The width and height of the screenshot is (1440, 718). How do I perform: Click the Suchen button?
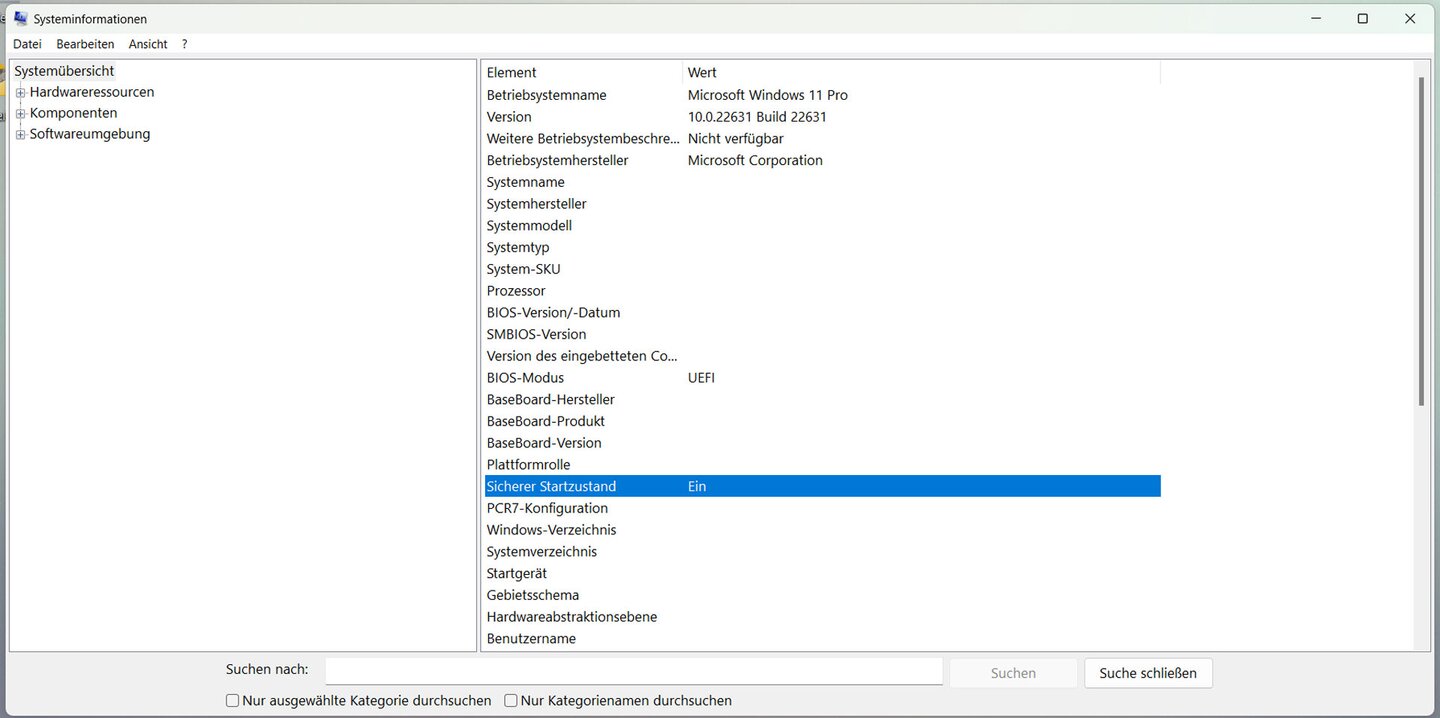pyautogui.click(x=1013, y=672)
